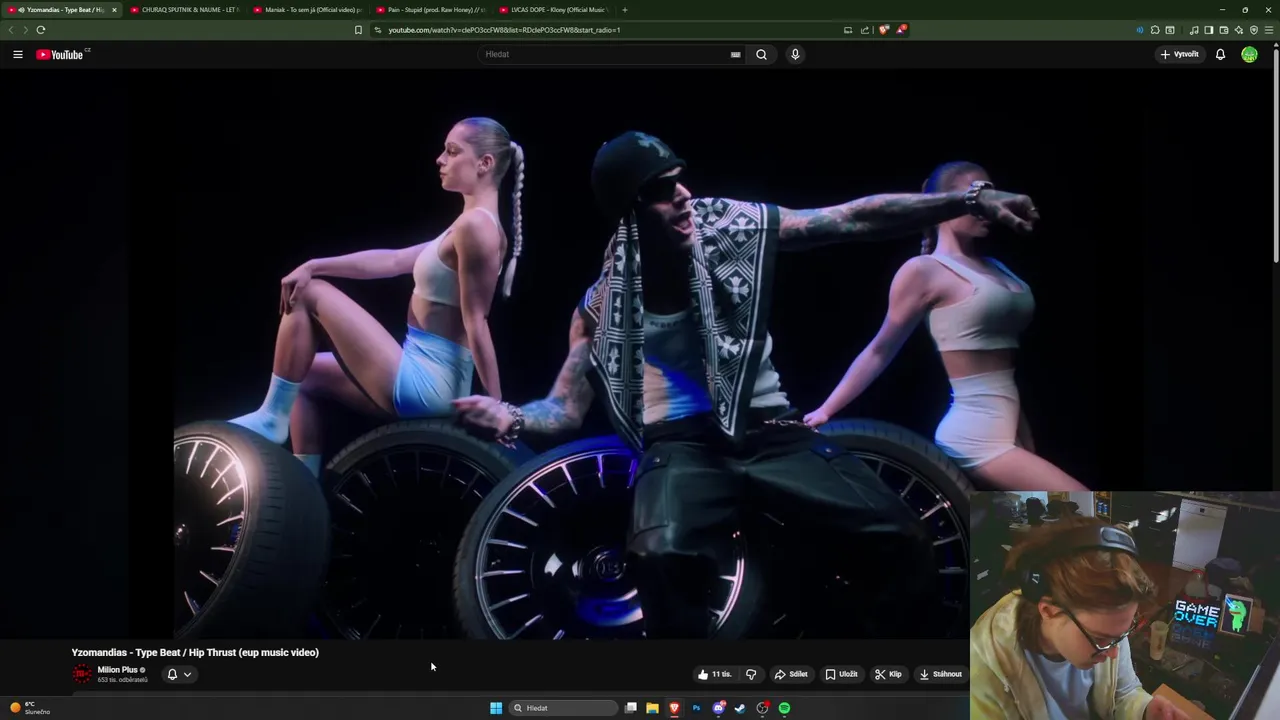Open the Milion Plus channel name link
1280x720 pixels.
point(117,670)
